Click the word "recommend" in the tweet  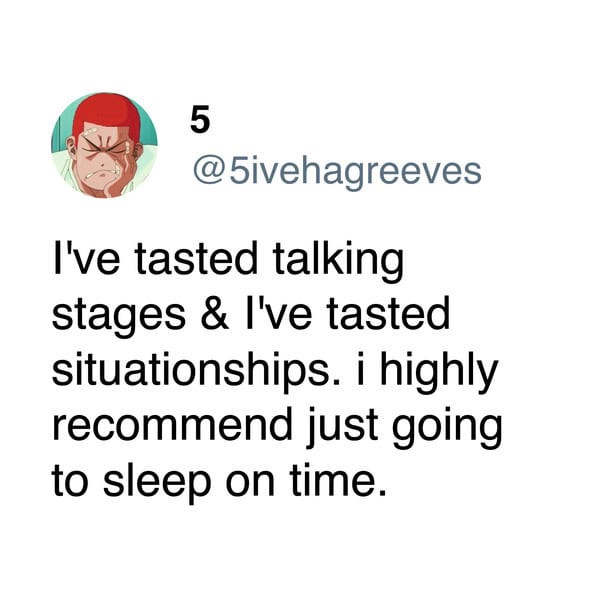172,425
